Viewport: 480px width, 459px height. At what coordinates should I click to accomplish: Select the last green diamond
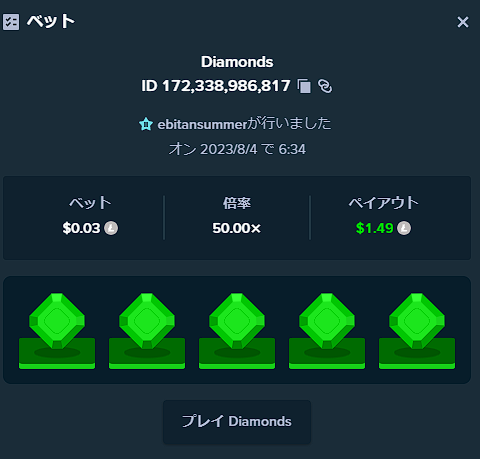(417, 331)
